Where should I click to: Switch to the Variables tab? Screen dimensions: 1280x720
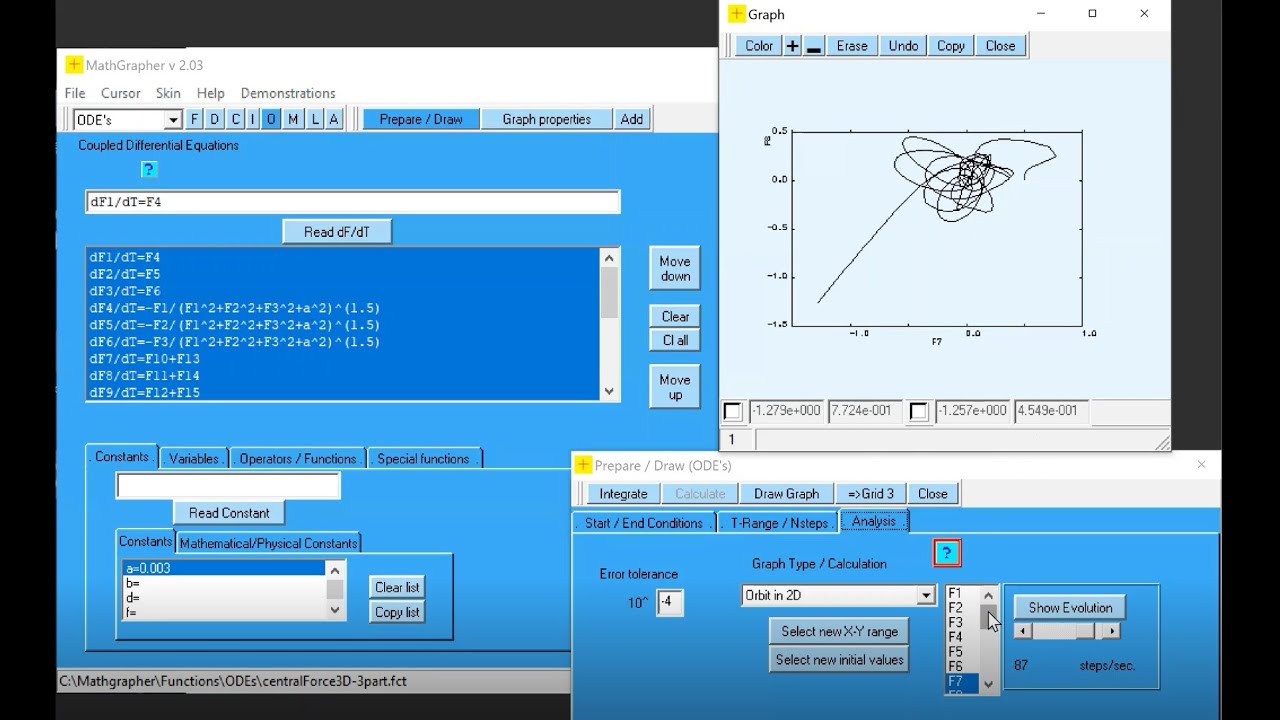pos(194,459)
